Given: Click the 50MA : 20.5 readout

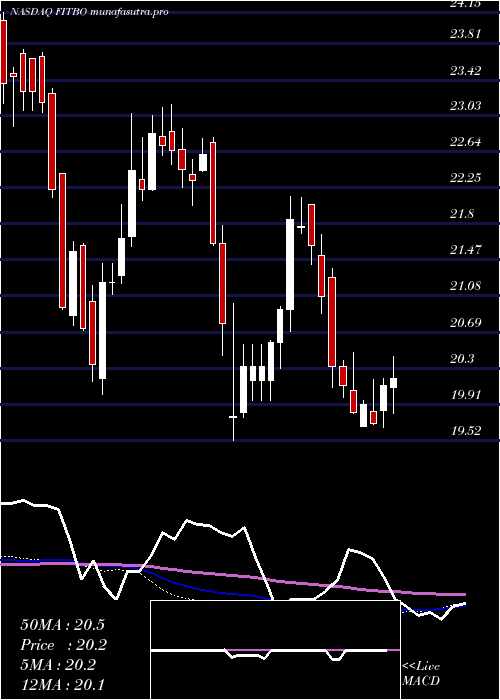Looking at the screenshot, I should [x=62, y=625].
